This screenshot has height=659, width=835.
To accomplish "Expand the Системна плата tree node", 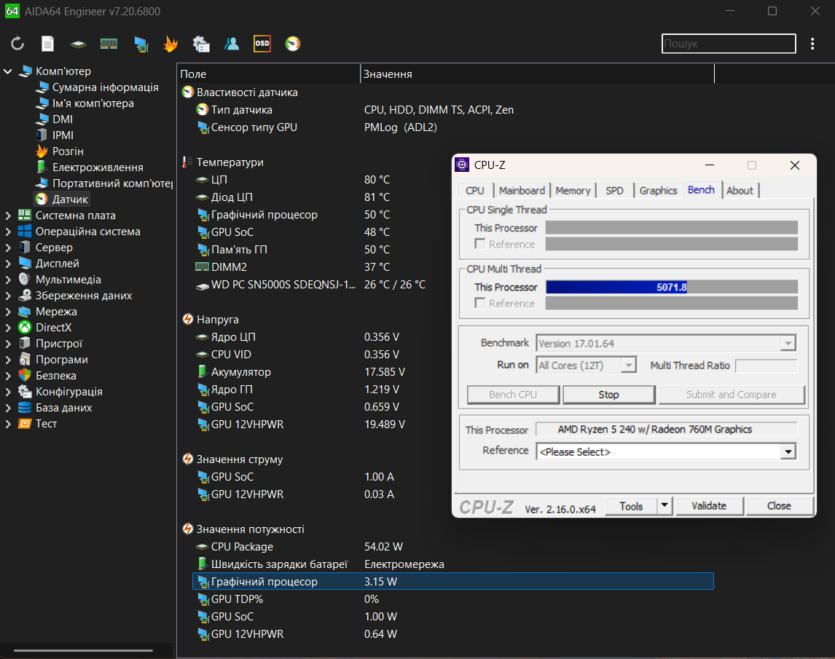I will tap(8, 215).
